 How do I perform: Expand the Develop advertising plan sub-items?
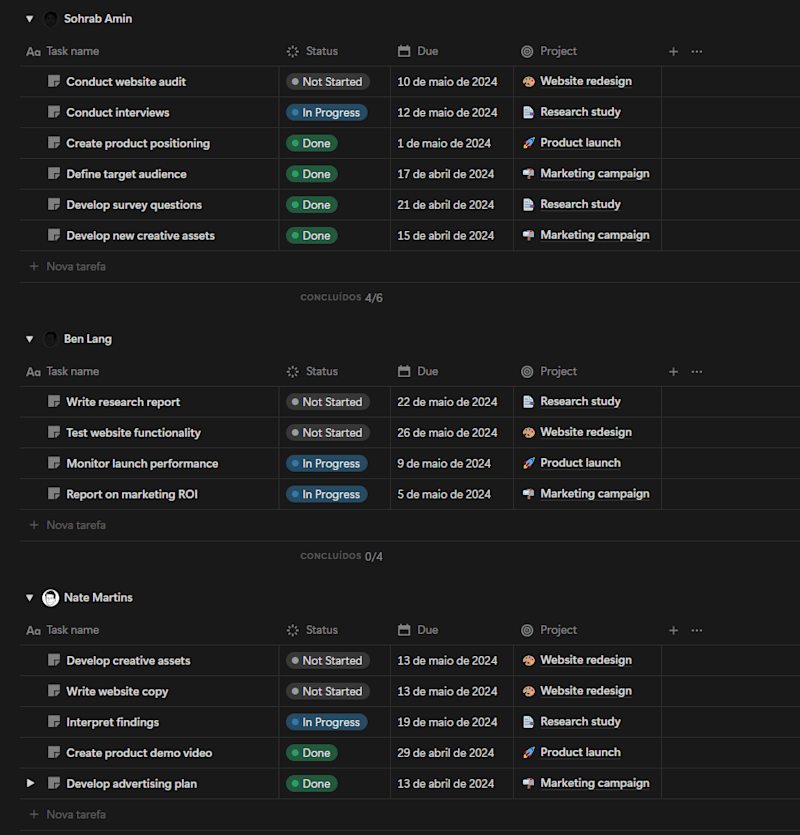click(30, 783)
